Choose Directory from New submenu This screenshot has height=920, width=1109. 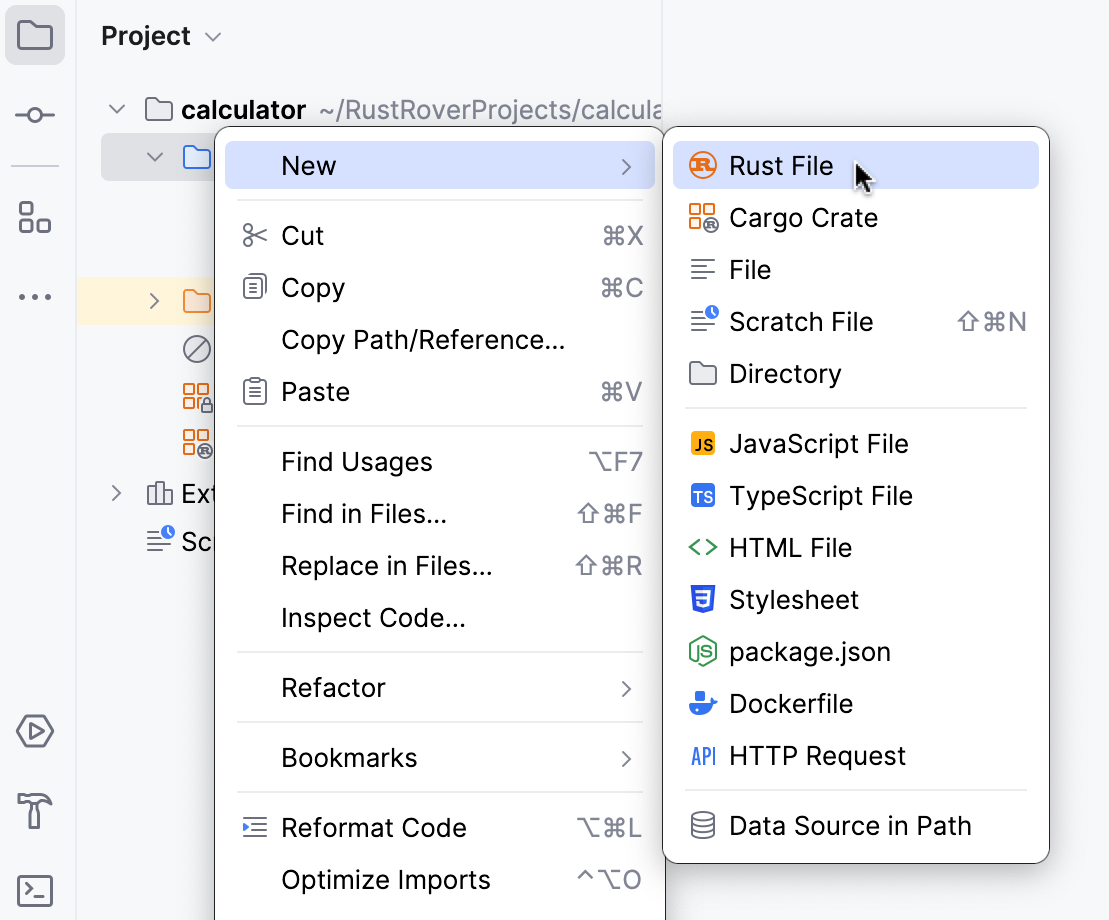(856, 373)
